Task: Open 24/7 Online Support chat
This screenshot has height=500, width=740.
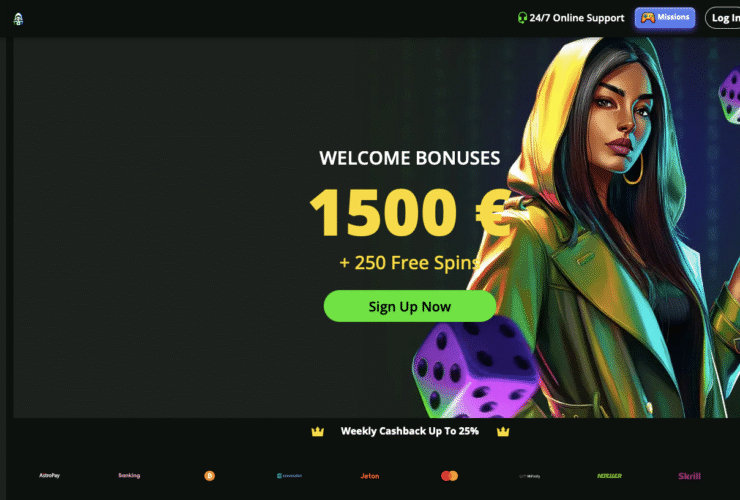Action: click(x=571, y=18)
